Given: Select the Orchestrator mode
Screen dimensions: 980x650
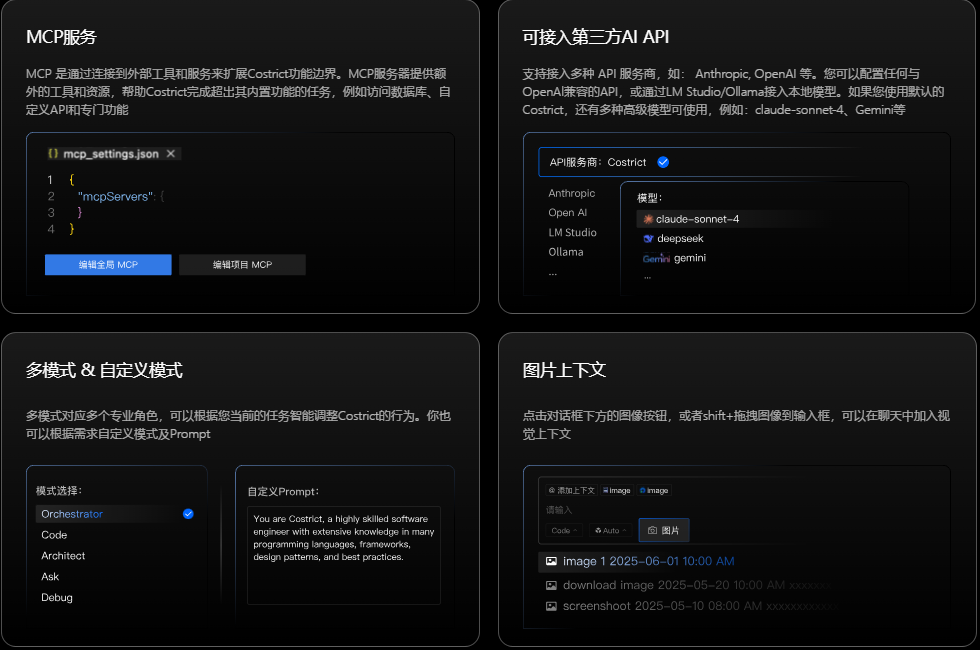Looking at the screenshot, I should (116, 514).
